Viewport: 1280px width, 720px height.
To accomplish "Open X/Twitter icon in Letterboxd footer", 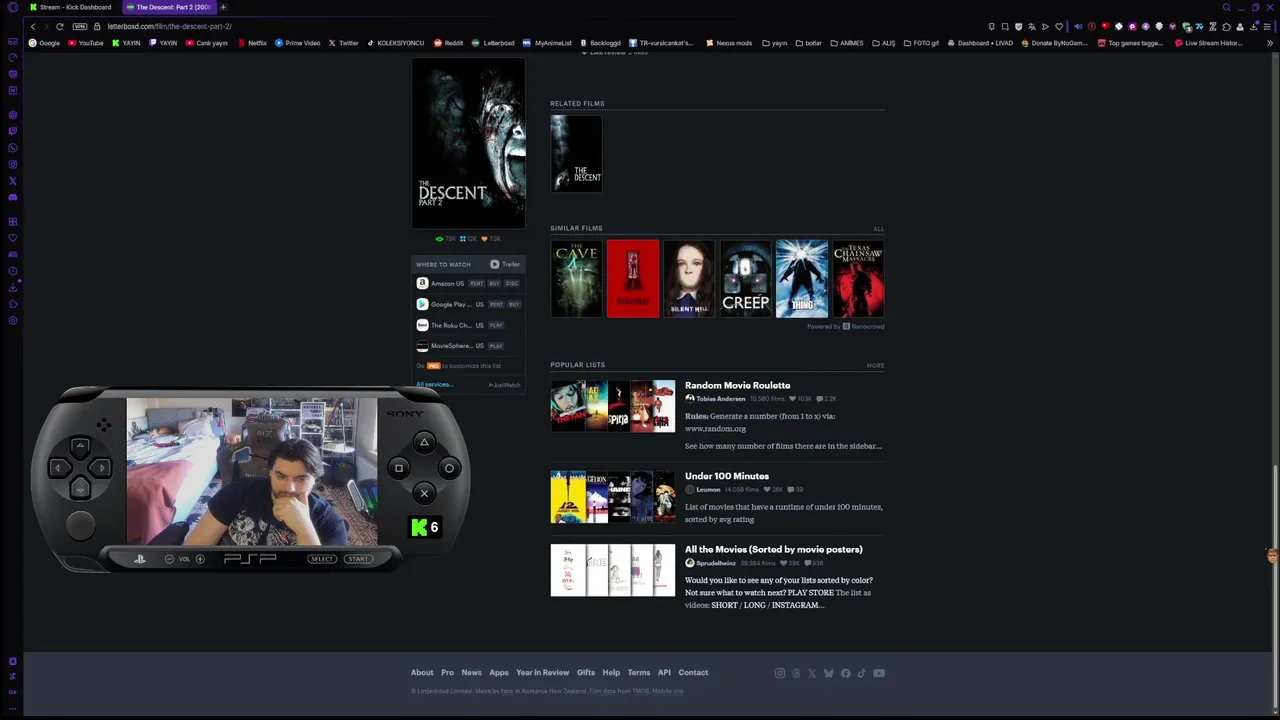I will (812, 673).
